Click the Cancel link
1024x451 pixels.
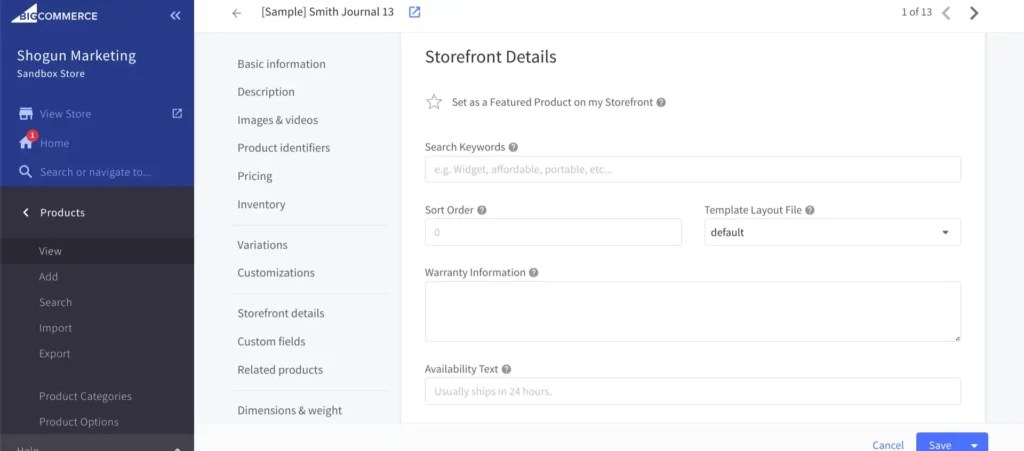click(888, 445)
